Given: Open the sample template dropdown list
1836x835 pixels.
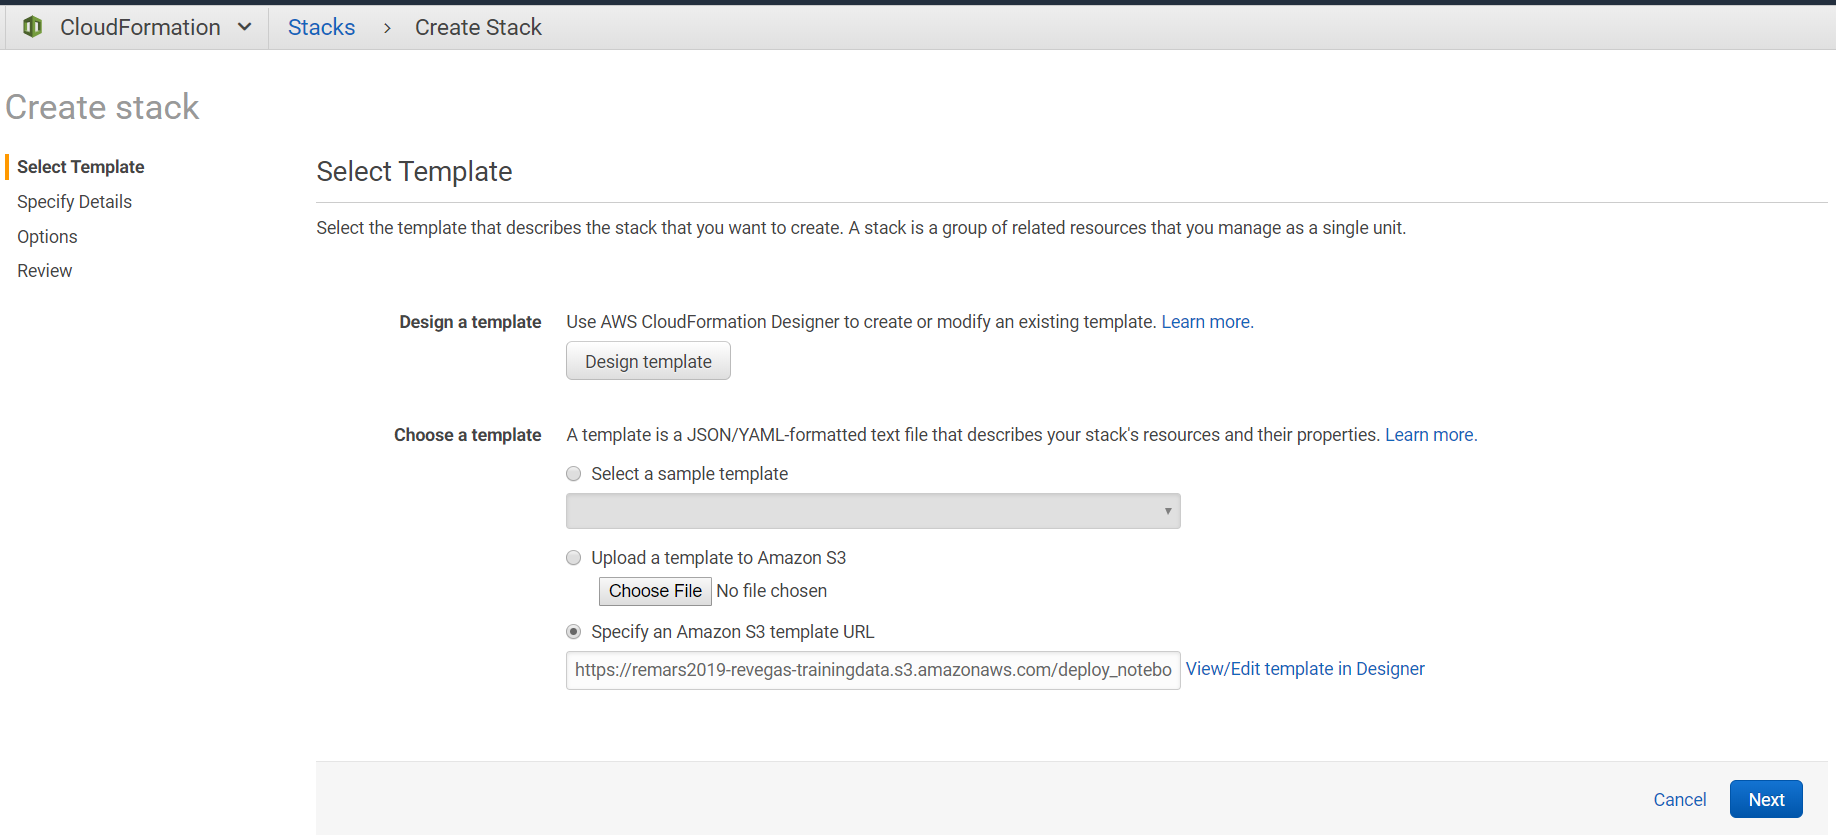Looking at the screenshot, I should pyautogui.click(x=873, y=511).
